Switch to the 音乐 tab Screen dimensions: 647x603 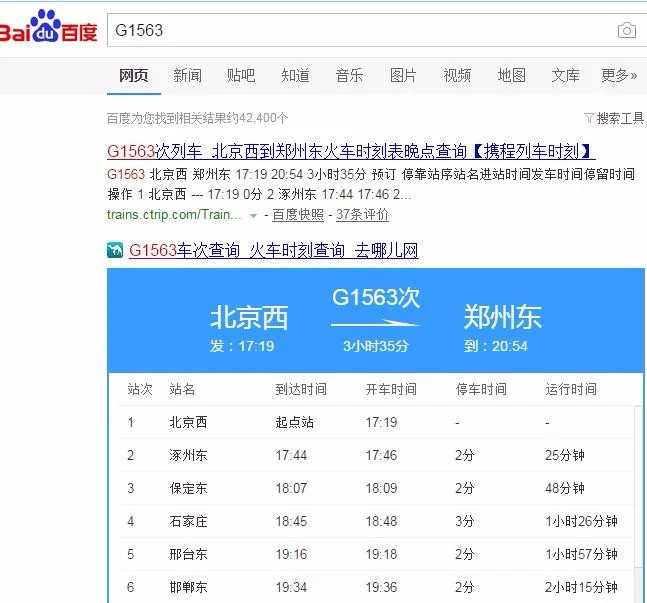(349, 76)
